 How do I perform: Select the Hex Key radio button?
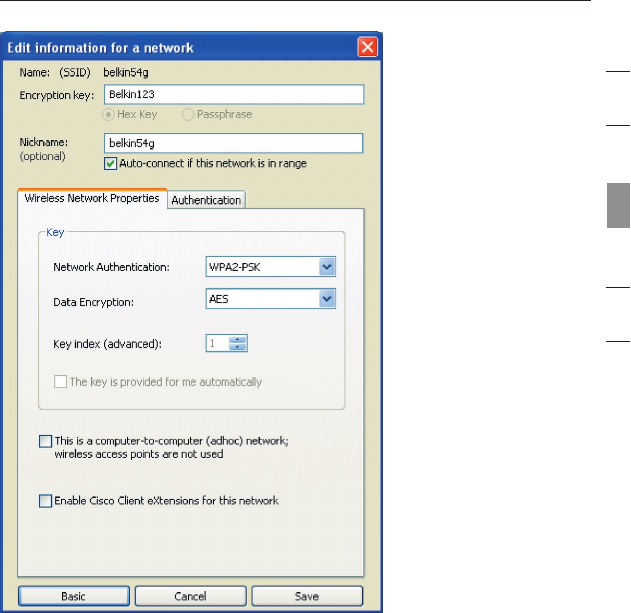(x=108, y=115)
